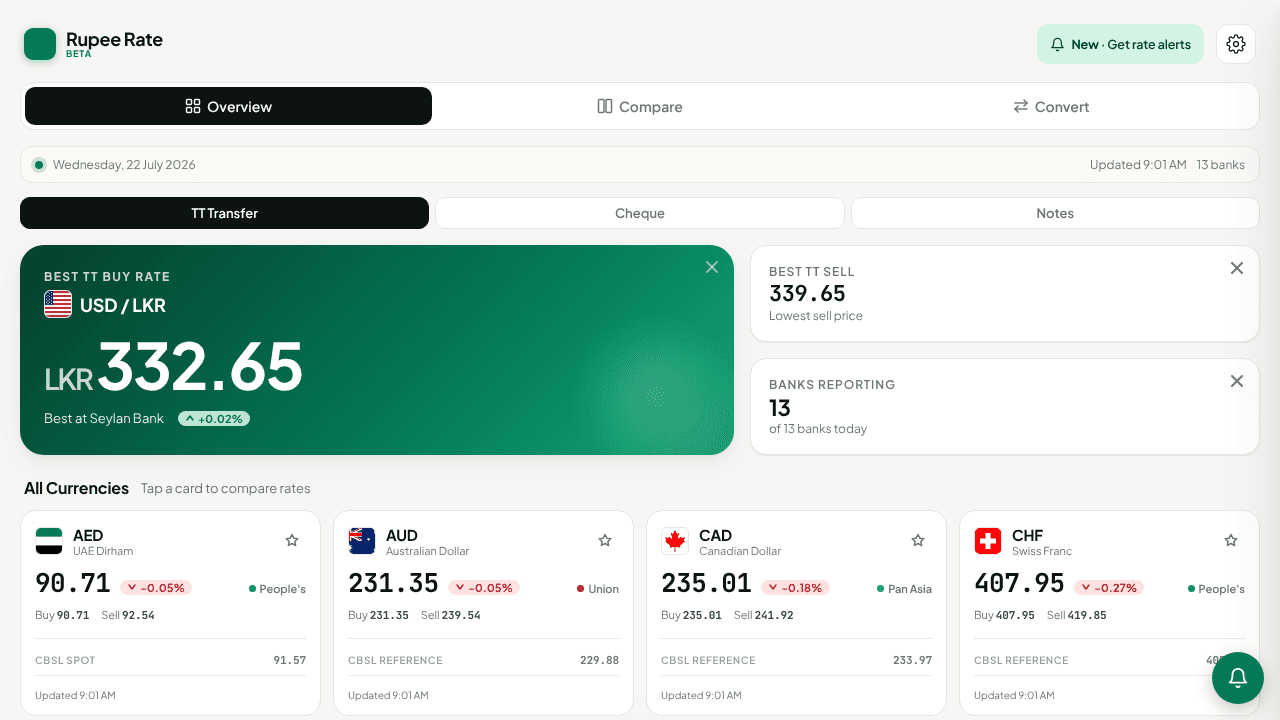Click the AUD -0.05% change badge
This screenshot has width=1280, height=720.
[x=484, y=588]
